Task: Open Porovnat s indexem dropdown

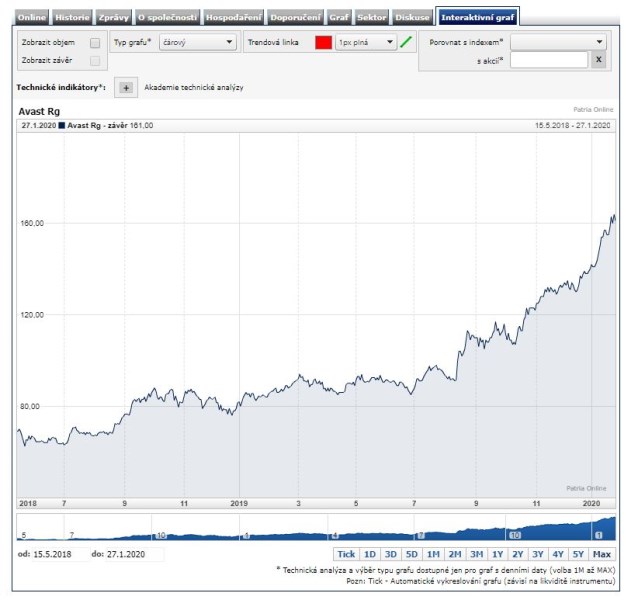Action: coord(558,42)
